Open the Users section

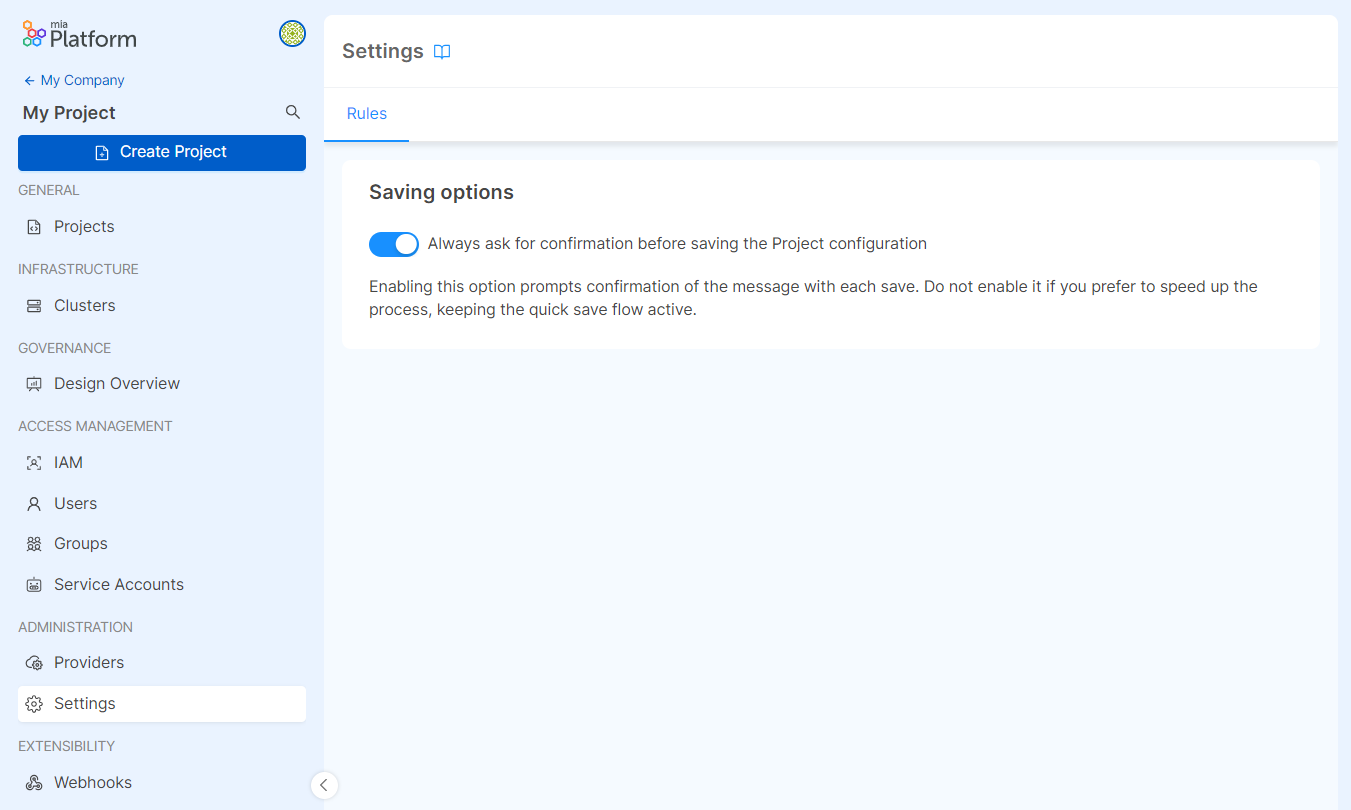(75, 503)
